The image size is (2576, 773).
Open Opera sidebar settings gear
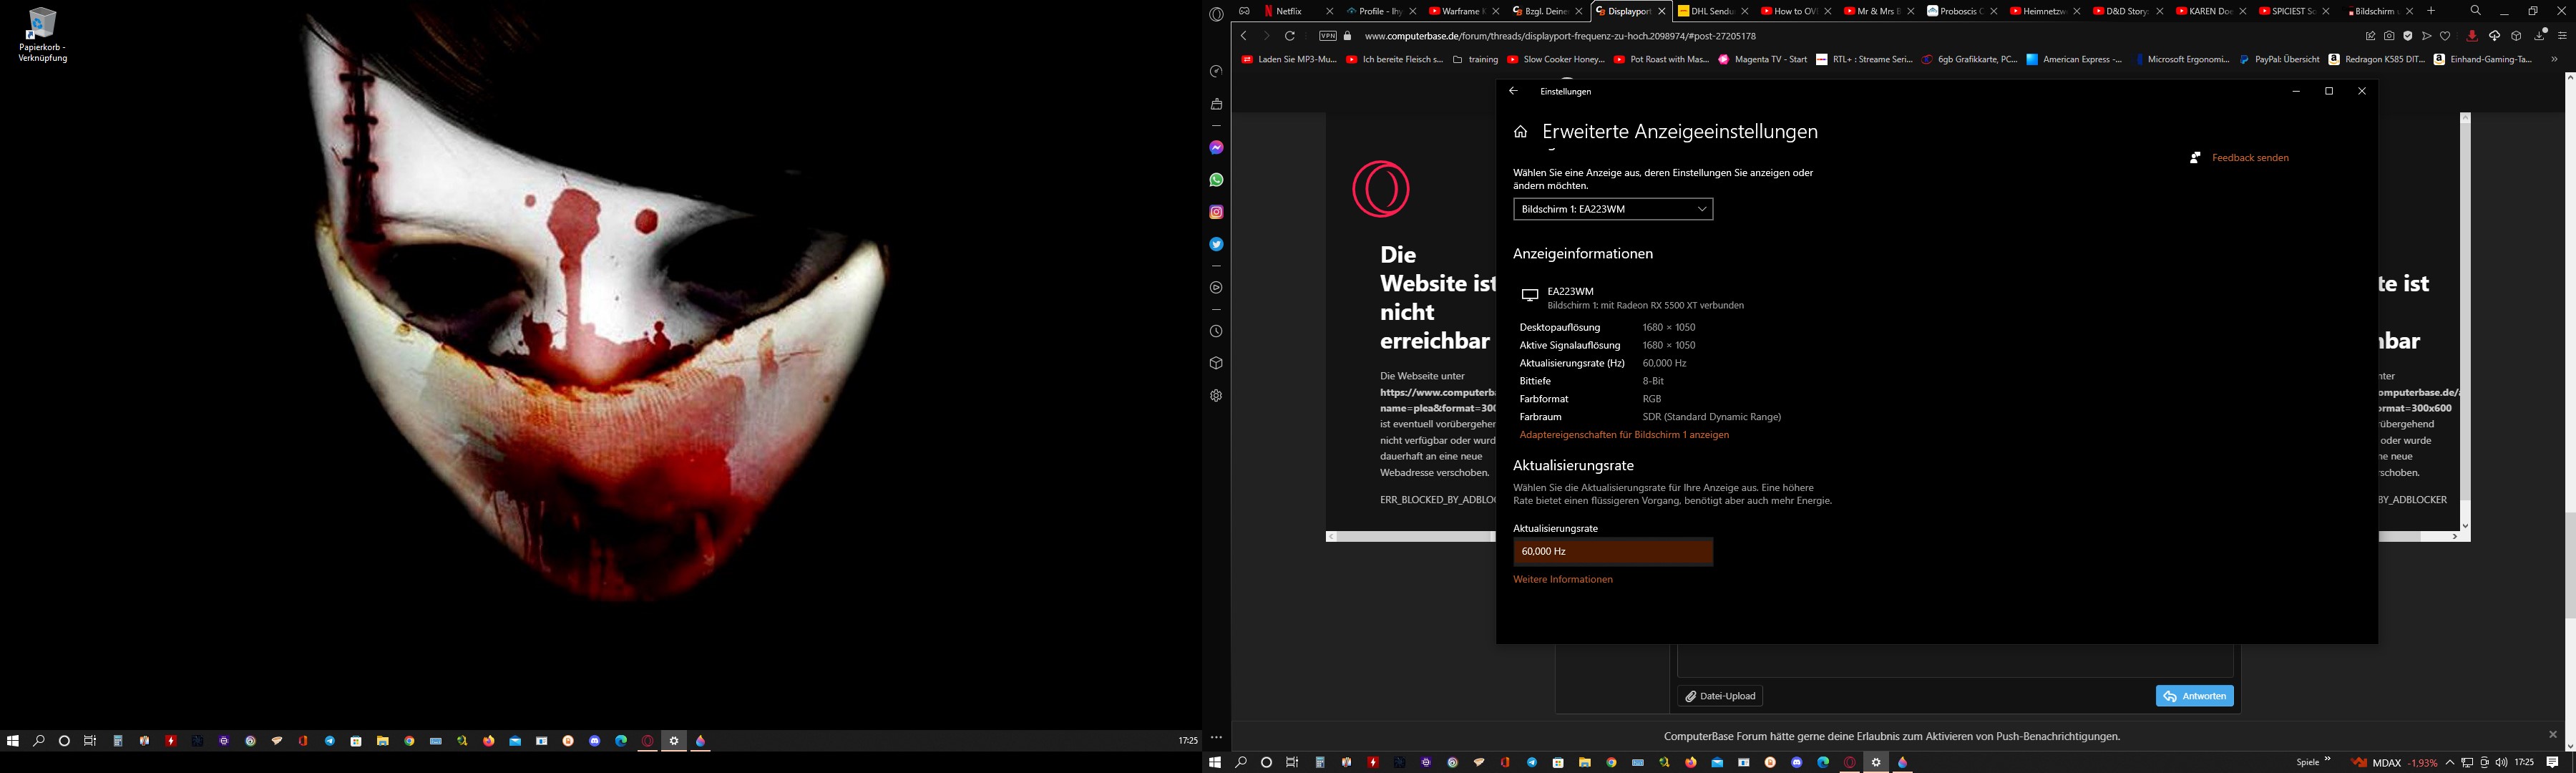click(x=1216, y=395)
